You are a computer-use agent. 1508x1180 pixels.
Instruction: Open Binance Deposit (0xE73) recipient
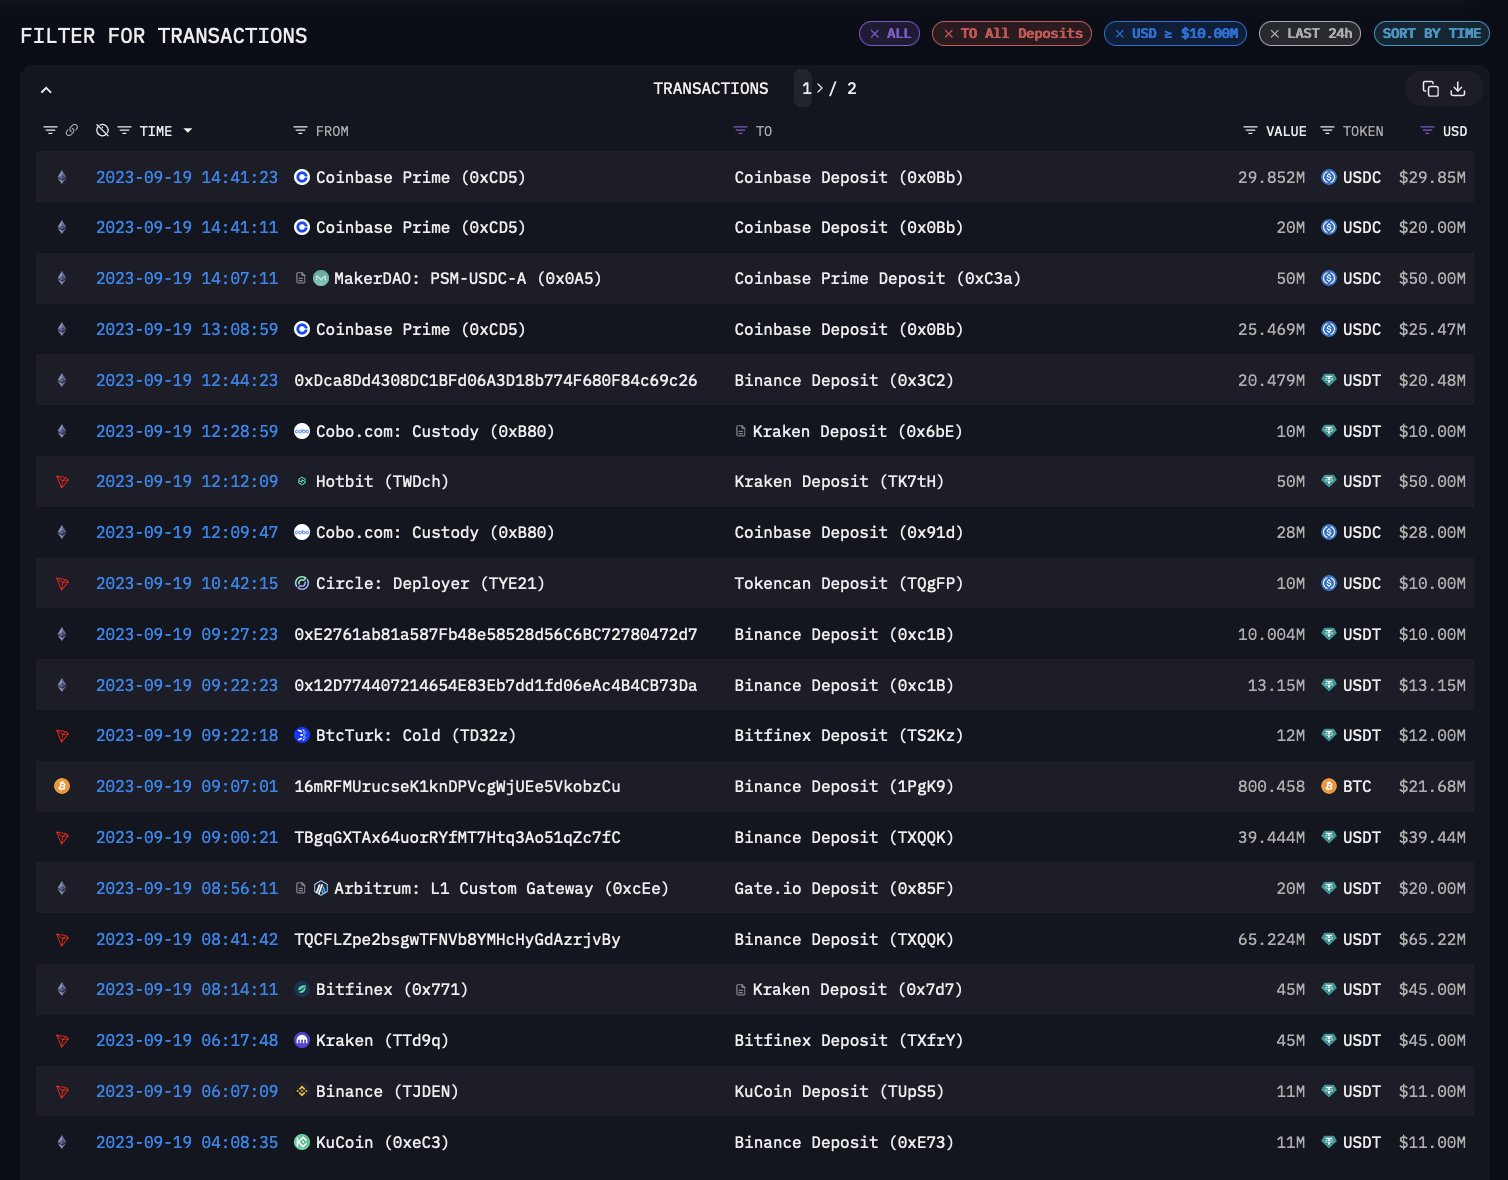pos(844,1142)
